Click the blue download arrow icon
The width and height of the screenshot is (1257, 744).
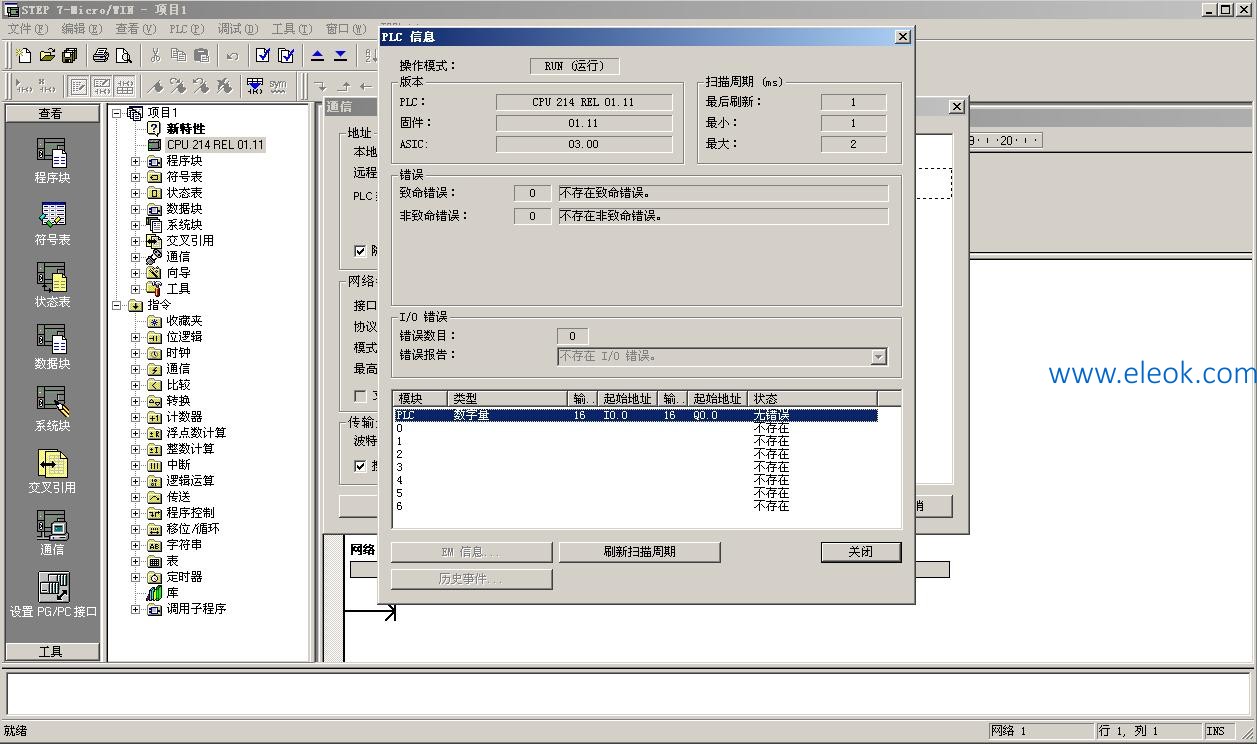click(x=341, y=56)
